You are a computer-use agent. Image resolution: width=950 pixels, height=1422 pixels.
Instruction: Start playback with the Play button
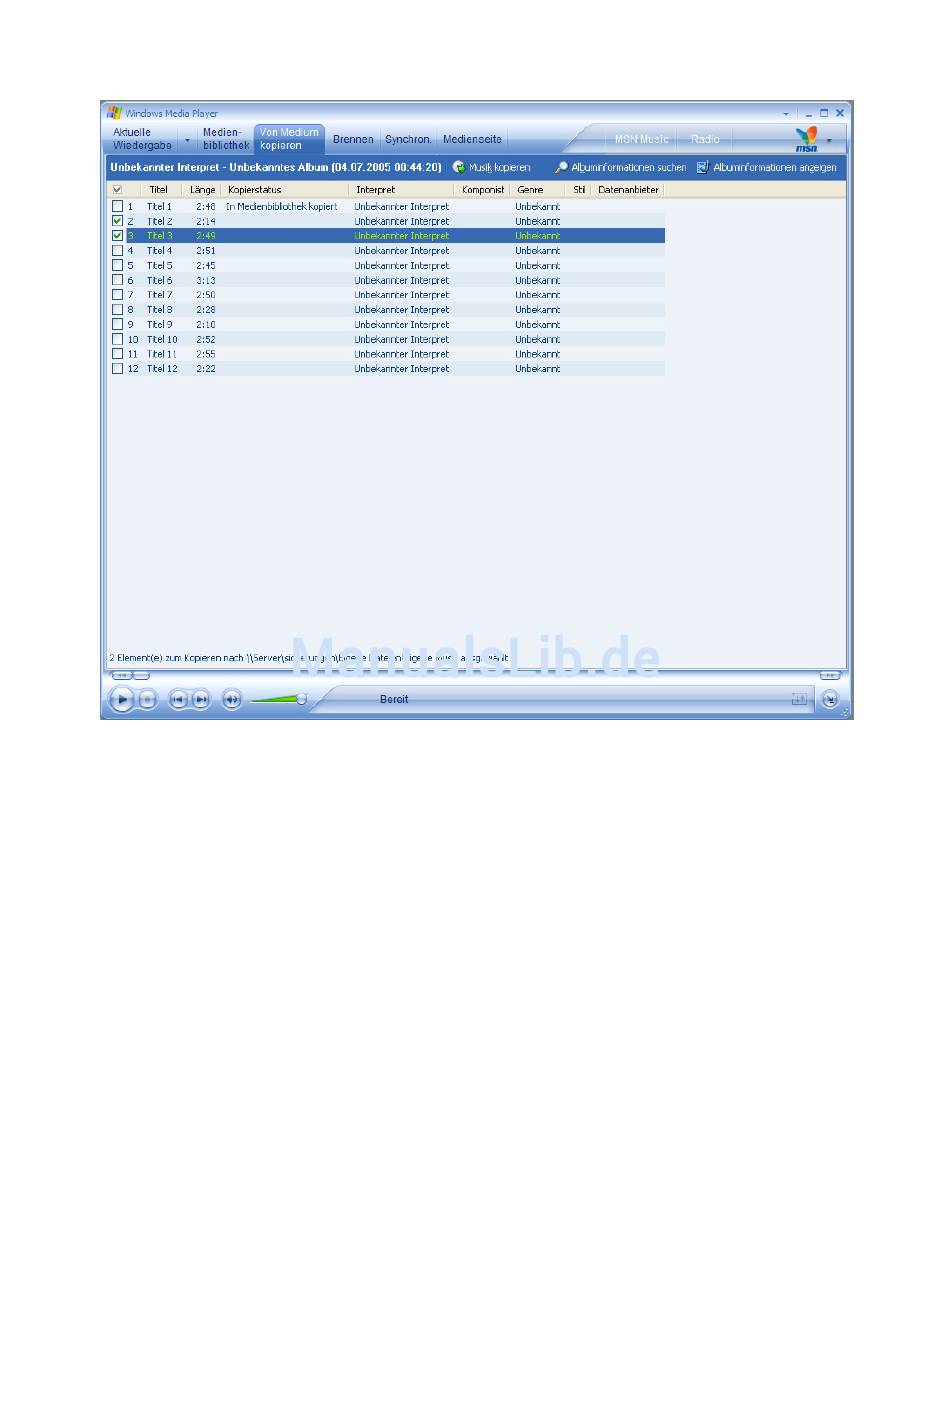[x=121, y=700]
